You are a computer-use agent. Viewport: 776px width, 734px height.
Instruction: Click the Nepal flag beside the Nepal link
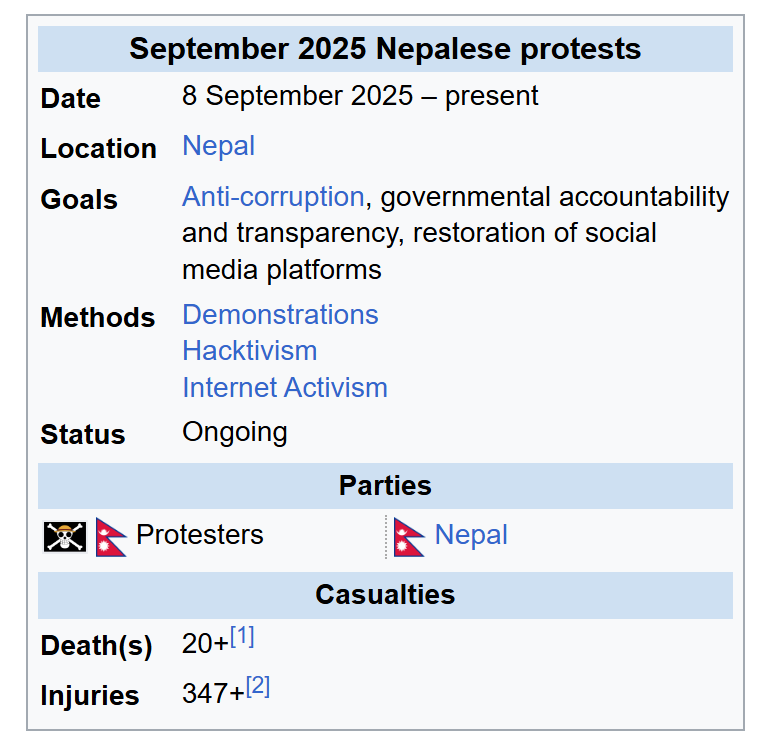(x=409, y=537)
